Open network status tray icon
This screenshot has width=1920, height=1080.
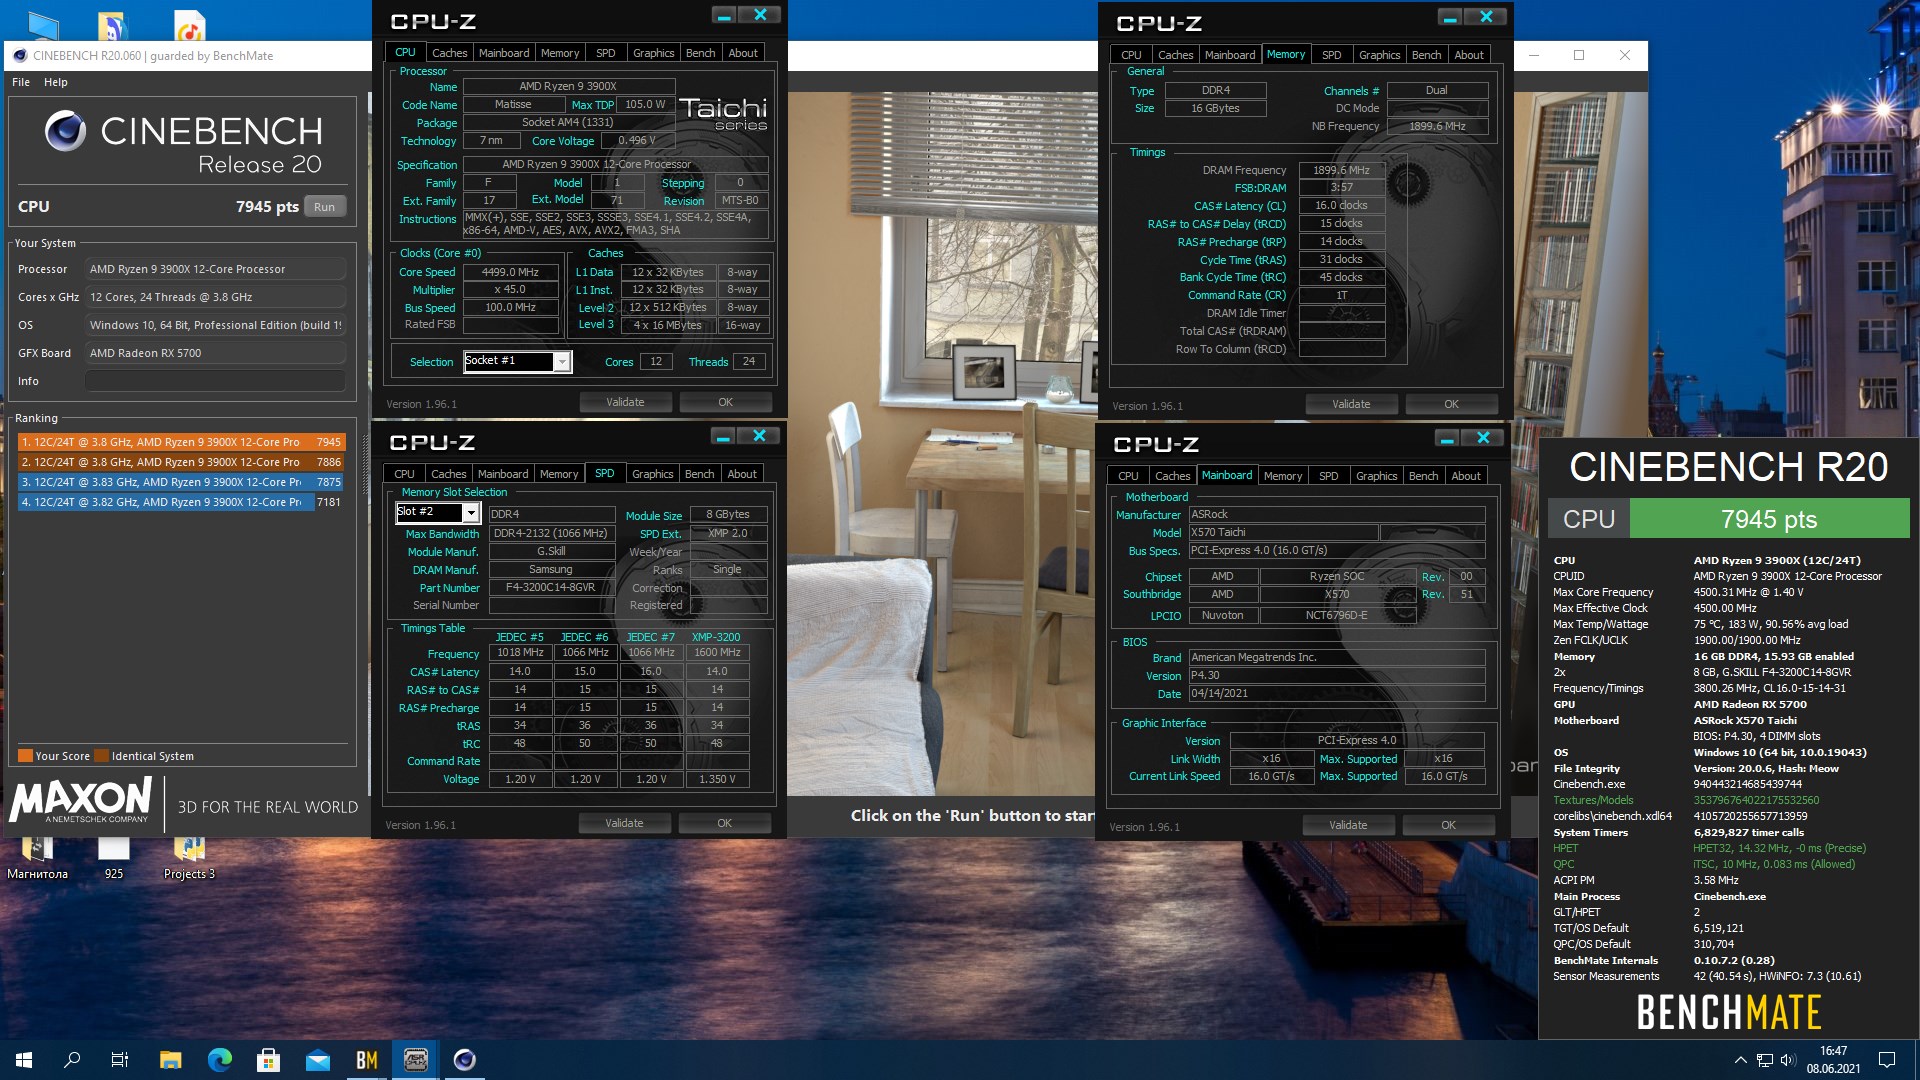point(1765,1060)
